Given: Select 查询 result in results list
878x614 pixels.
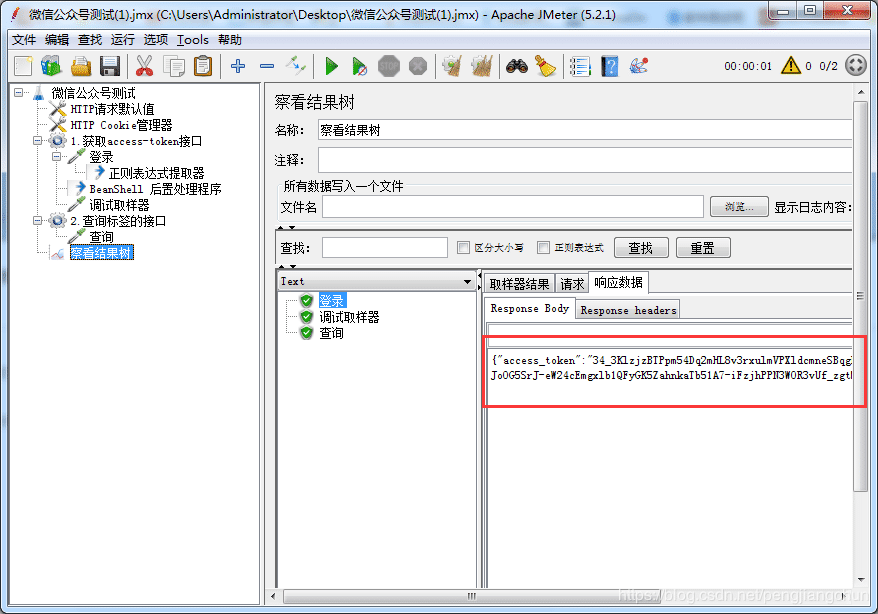Looking at the screenshot, I should coord(331,333).
